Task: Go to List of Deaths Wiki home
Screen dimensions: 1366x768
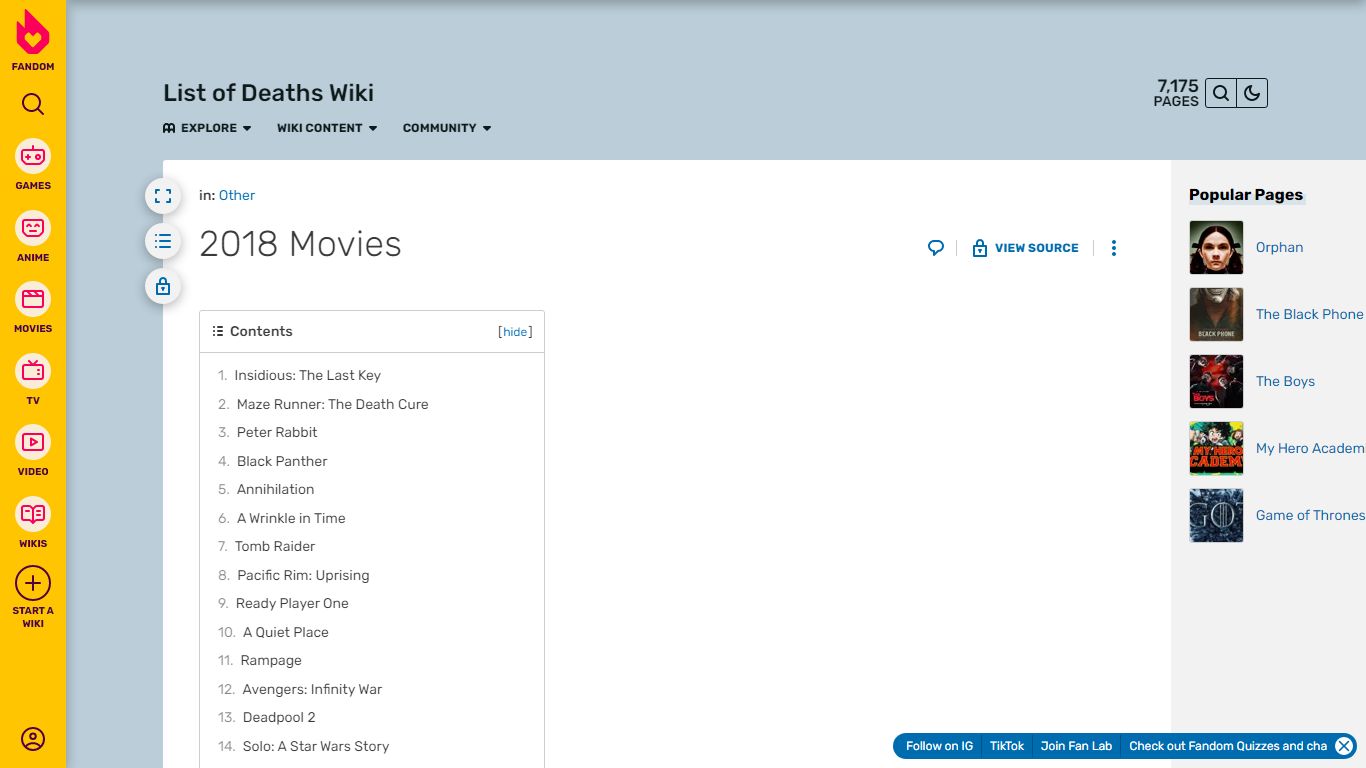Action: [268, 93]
